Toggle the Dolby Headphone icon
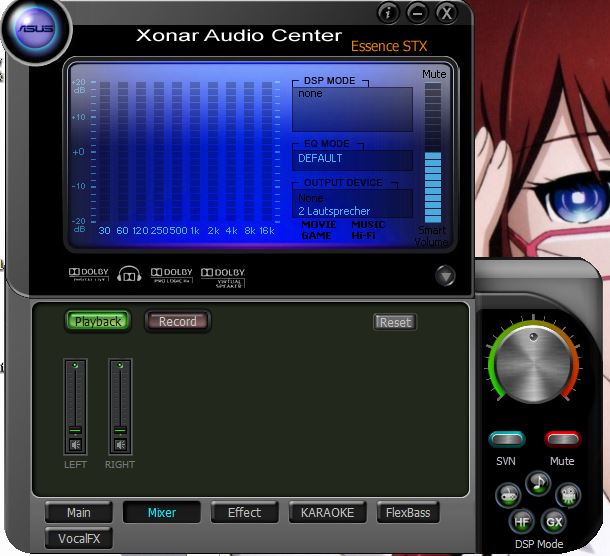The image size is (610, 556). [129, 274]
